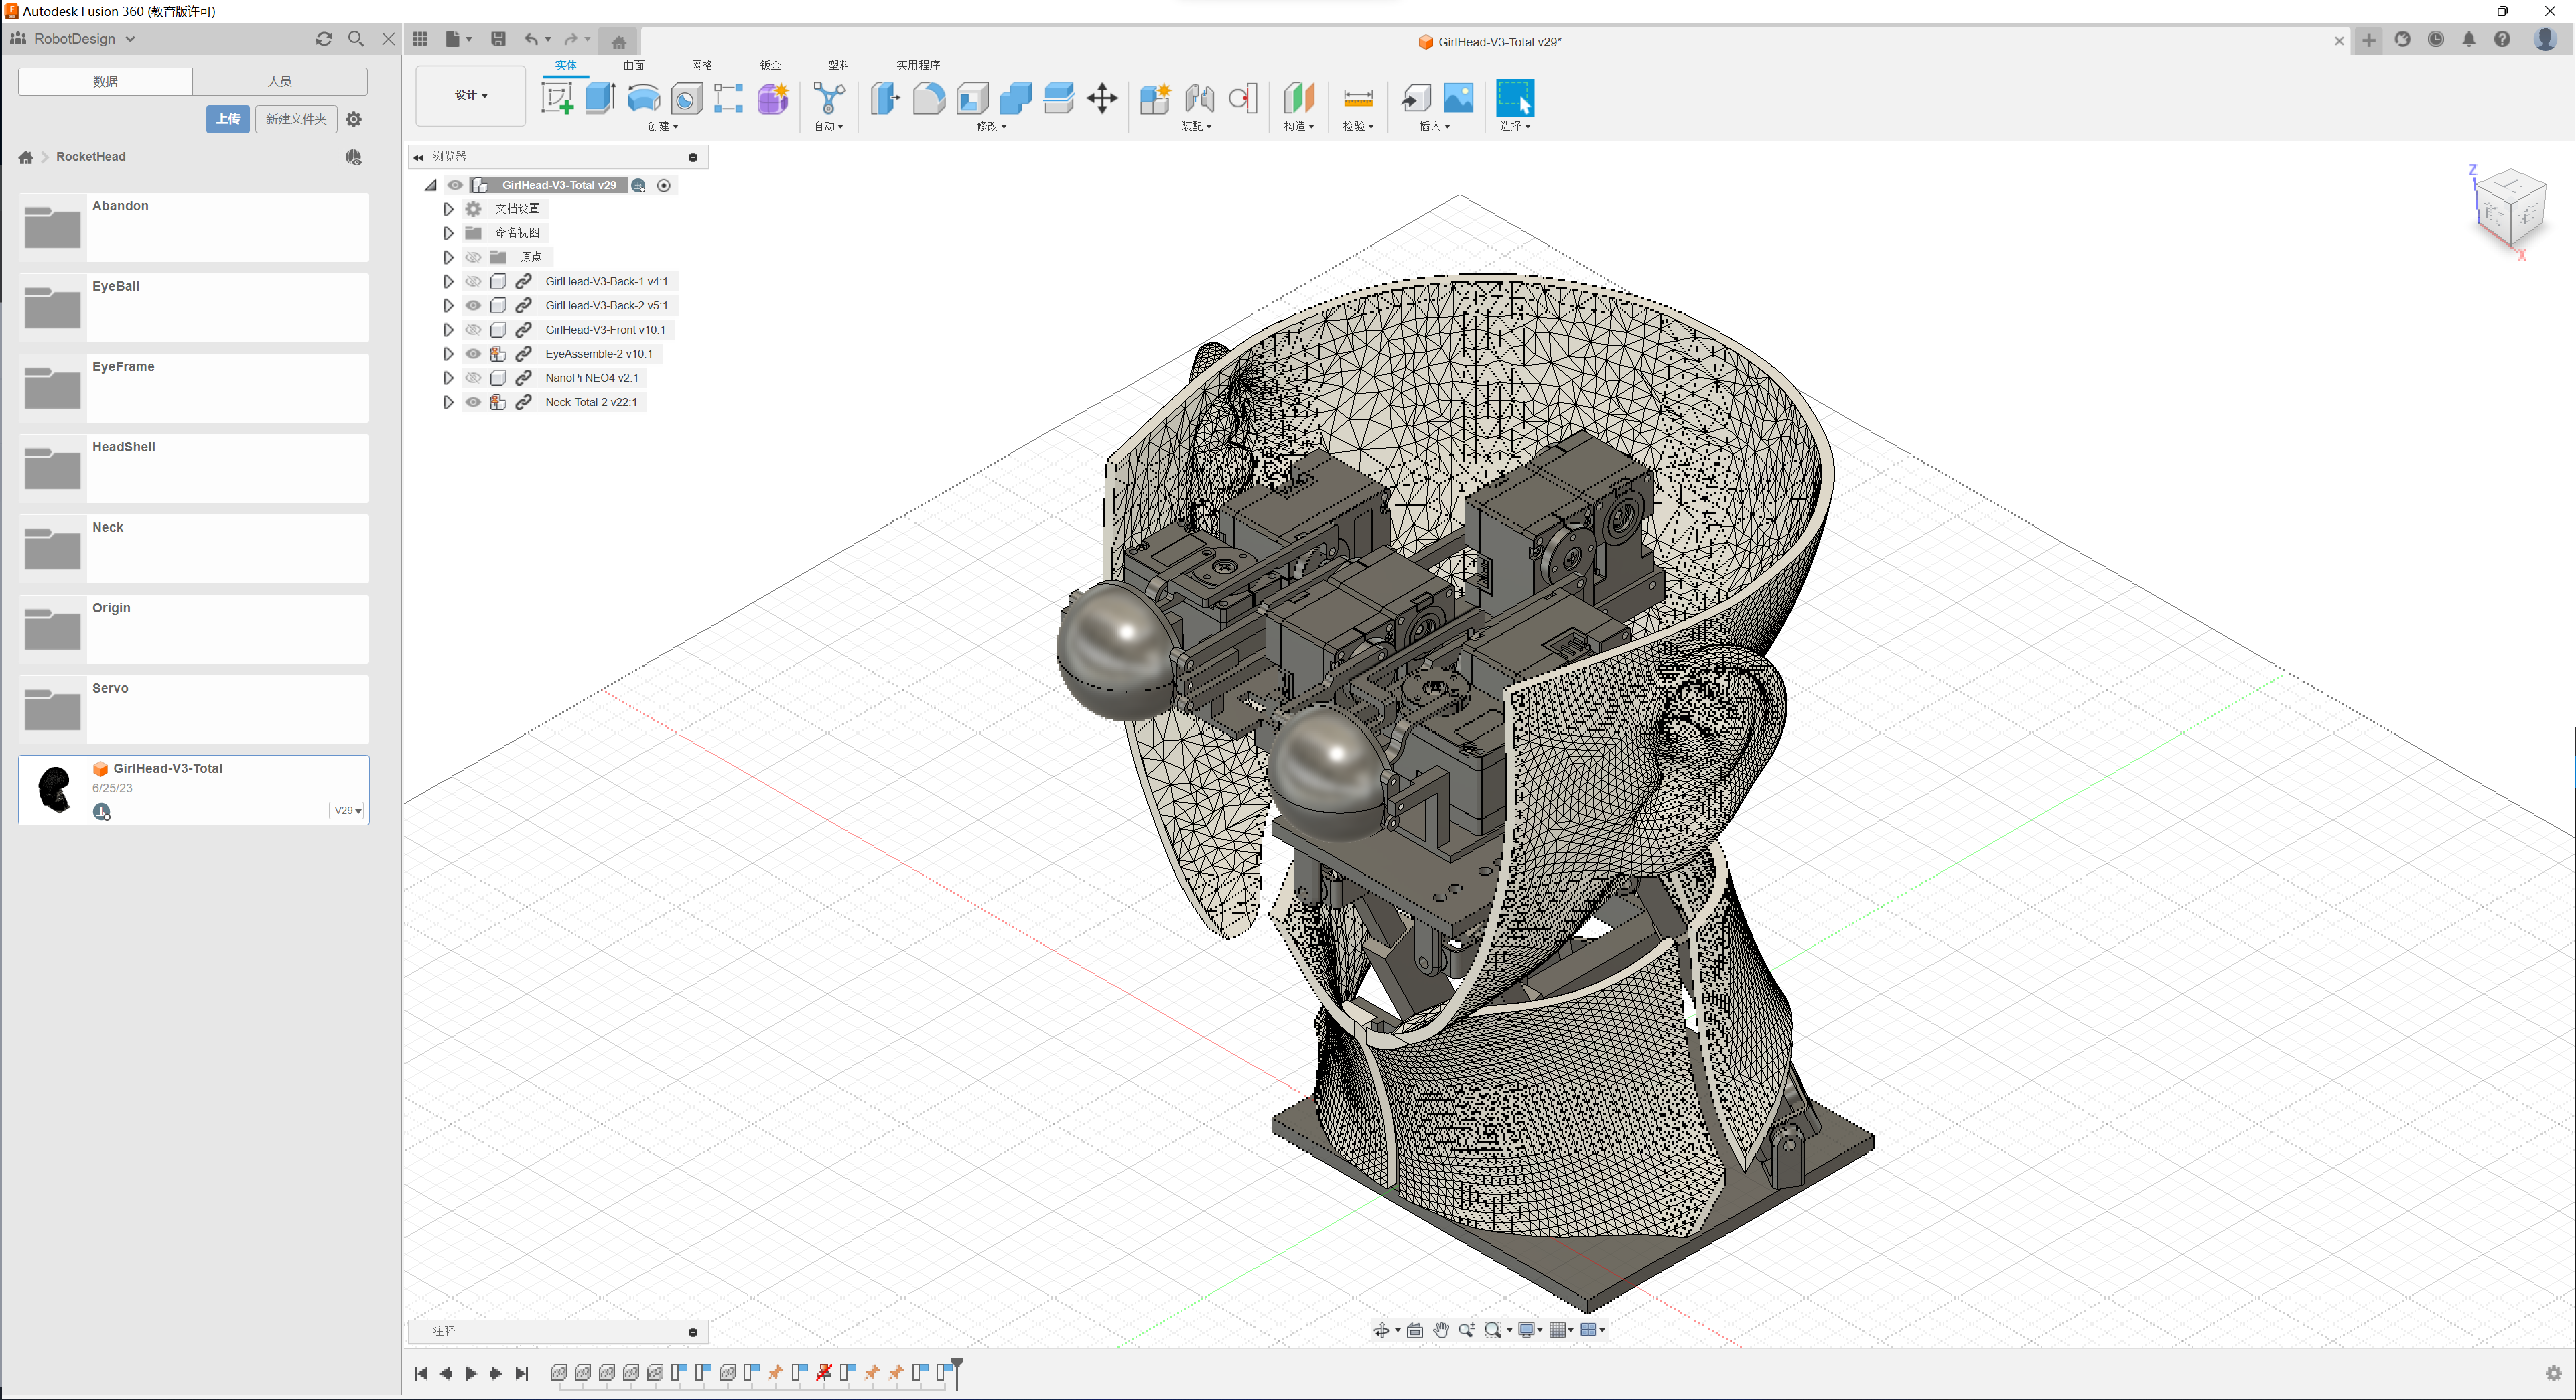Expand the 文档设置 tree node

[x=448, y=209]
